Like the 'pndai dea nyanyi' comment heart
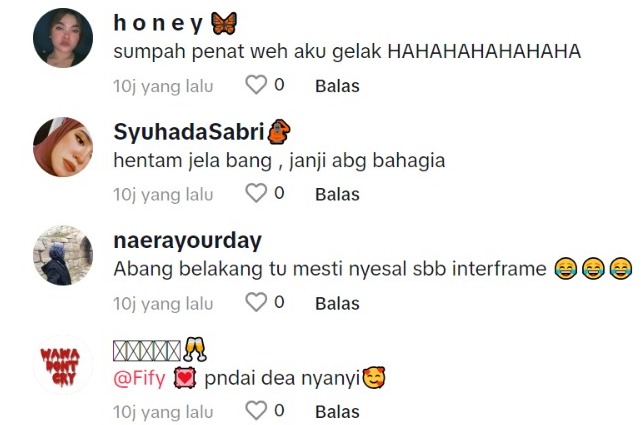The height and width of the screenshot is (425, 644). [x=256, y=411]
